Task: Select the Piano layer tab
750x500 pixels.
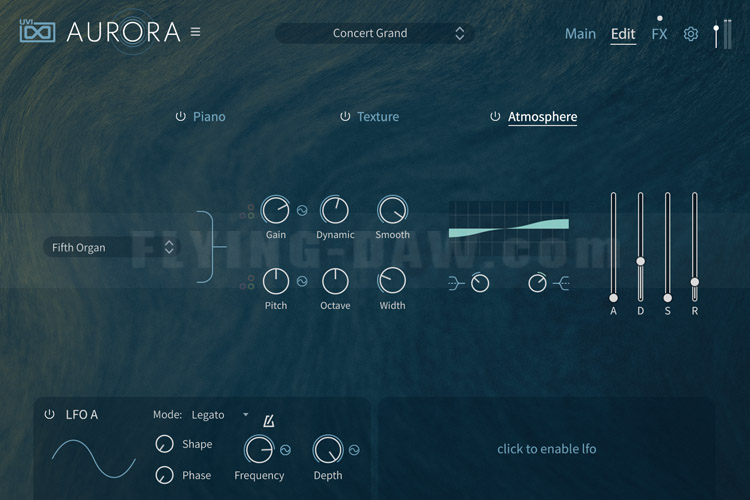Action: pos(209,117)
